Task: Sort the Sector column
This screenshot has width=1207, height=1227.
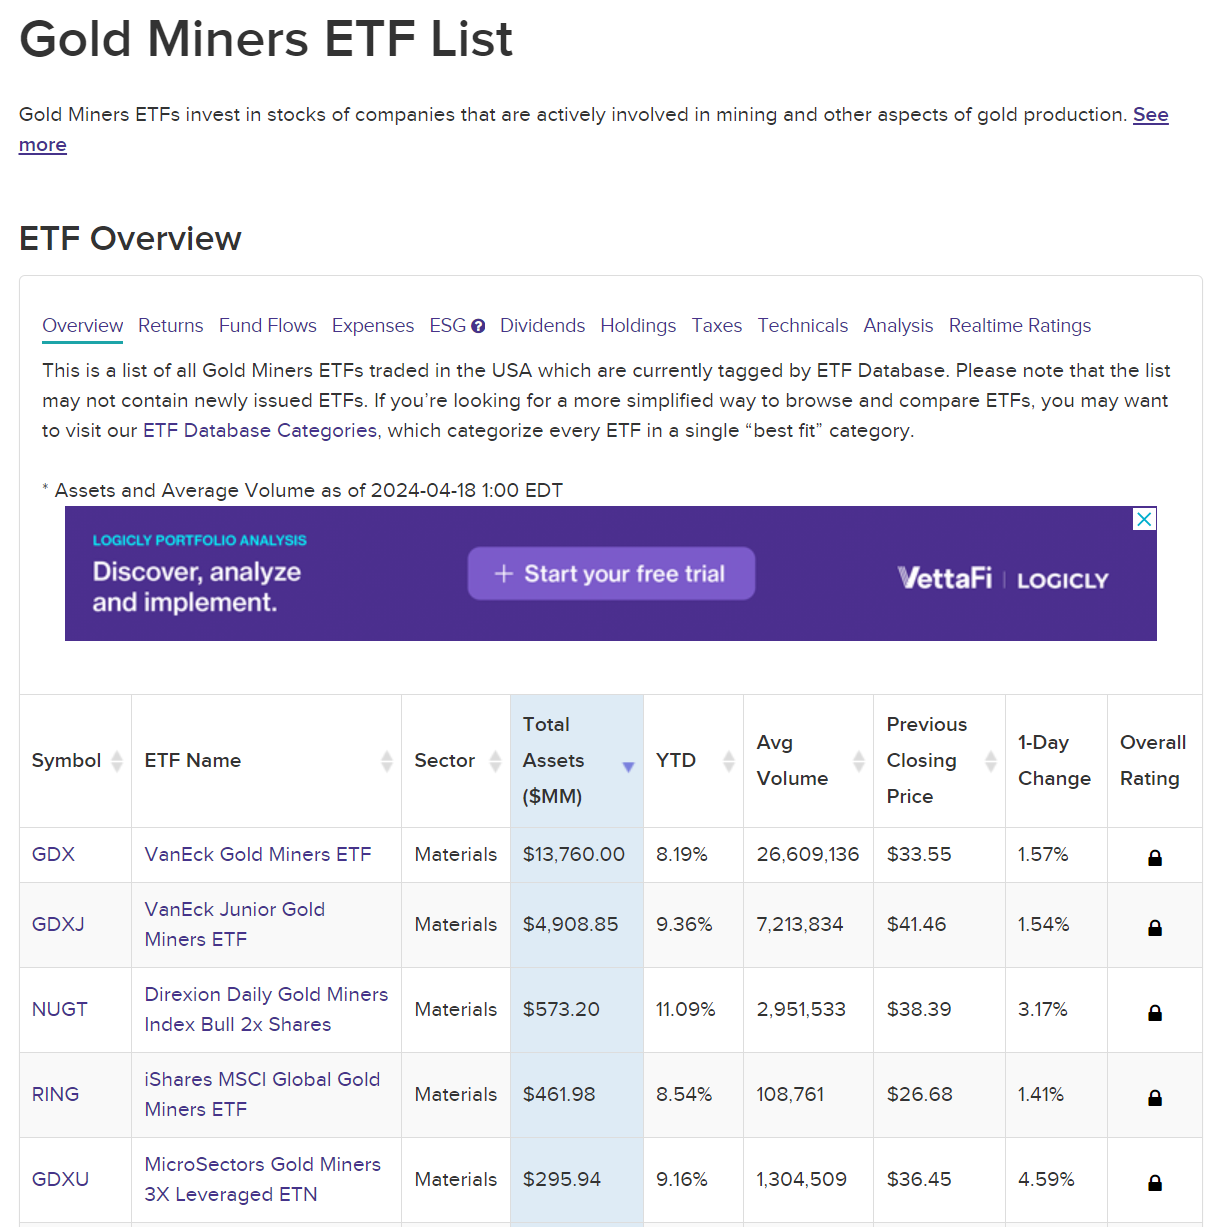Action: pos(497,761)
